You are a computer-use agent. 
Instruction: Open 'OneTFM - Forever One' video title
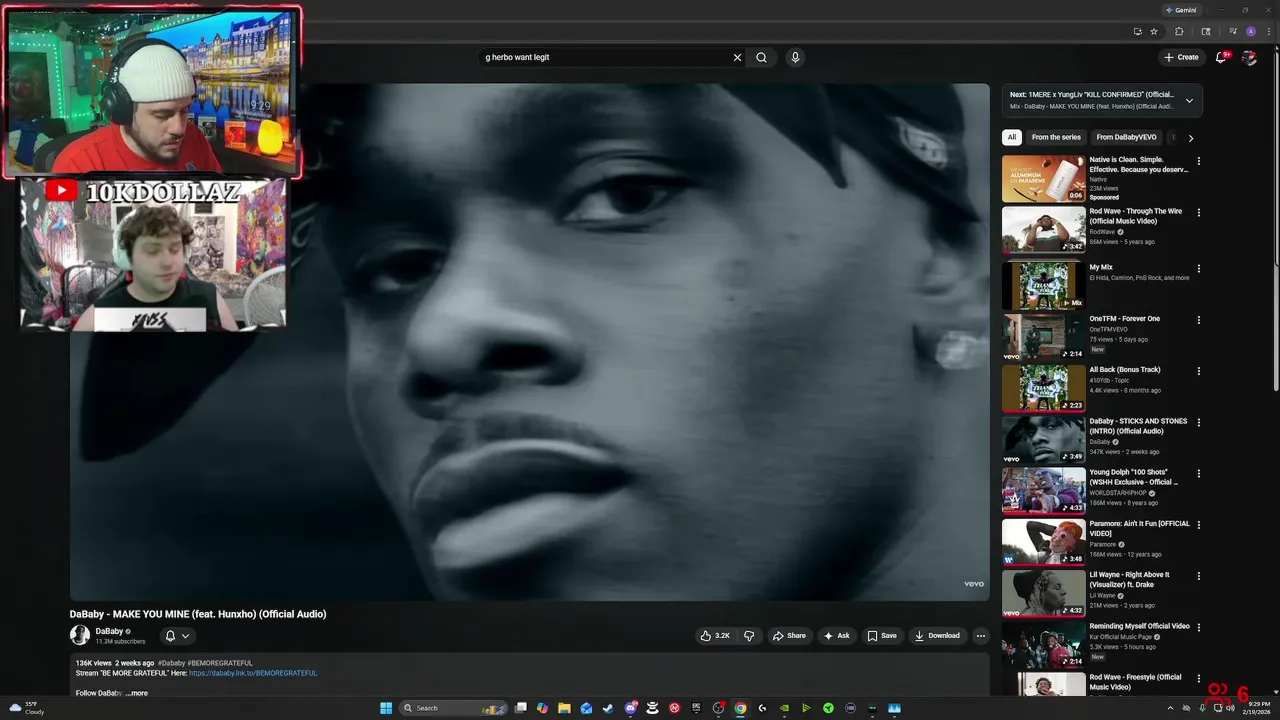1124,319
